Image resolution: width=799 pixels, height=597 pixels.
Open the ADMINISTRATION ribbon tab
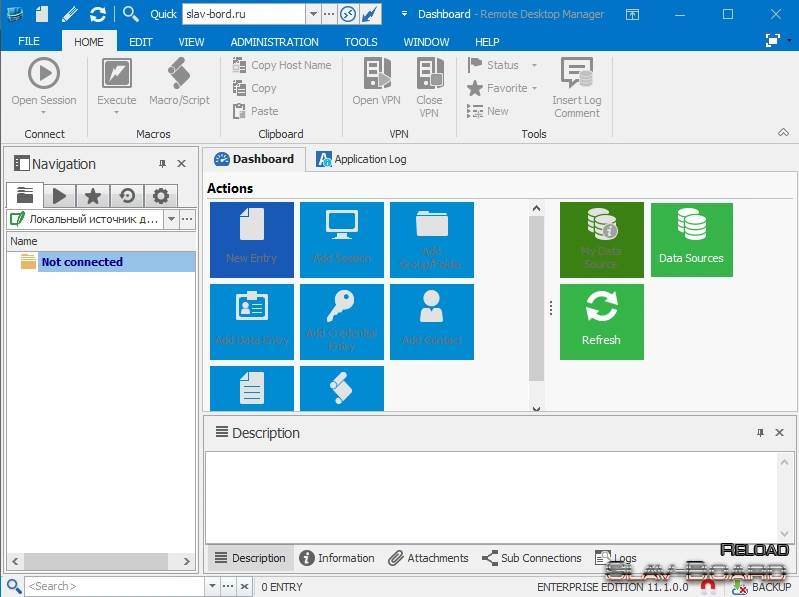click(275, 42)
